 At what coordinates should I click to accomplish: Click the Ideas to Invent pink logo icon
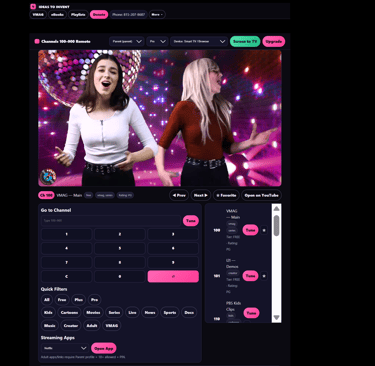click(x=33, y=7)
